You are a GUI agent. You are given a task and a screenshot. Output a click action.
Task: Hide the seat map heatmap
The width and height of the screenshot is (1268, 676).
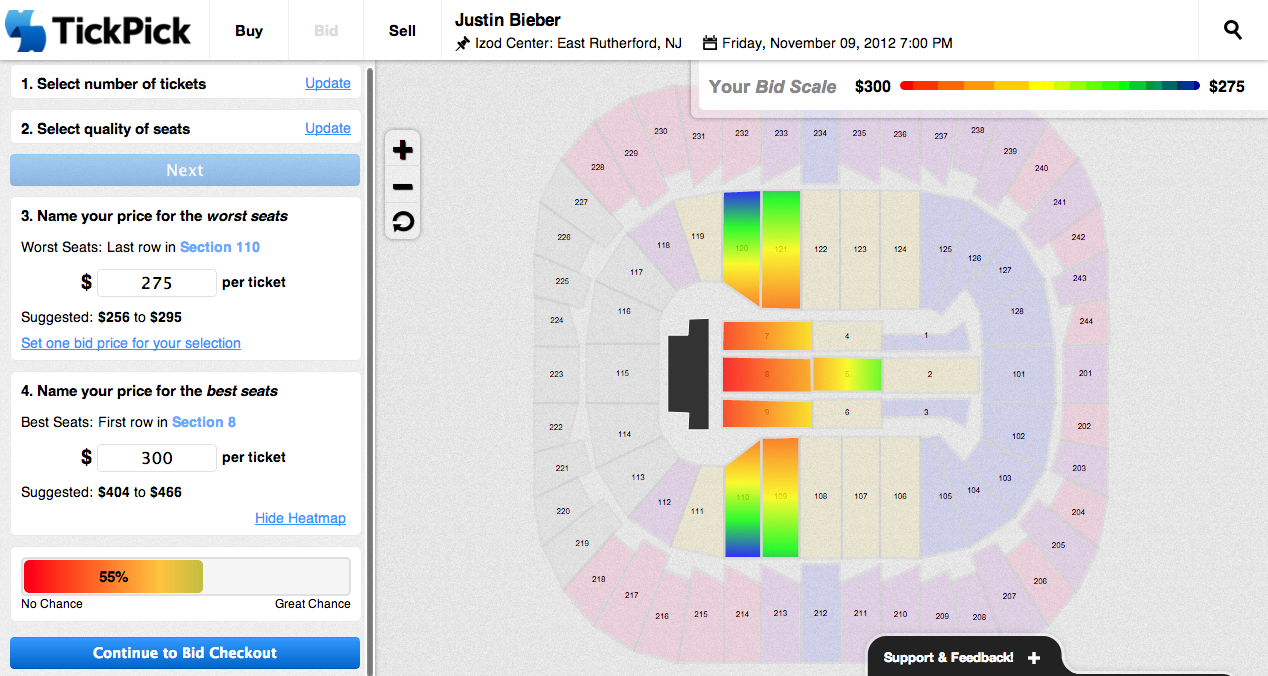click(300, 518)
